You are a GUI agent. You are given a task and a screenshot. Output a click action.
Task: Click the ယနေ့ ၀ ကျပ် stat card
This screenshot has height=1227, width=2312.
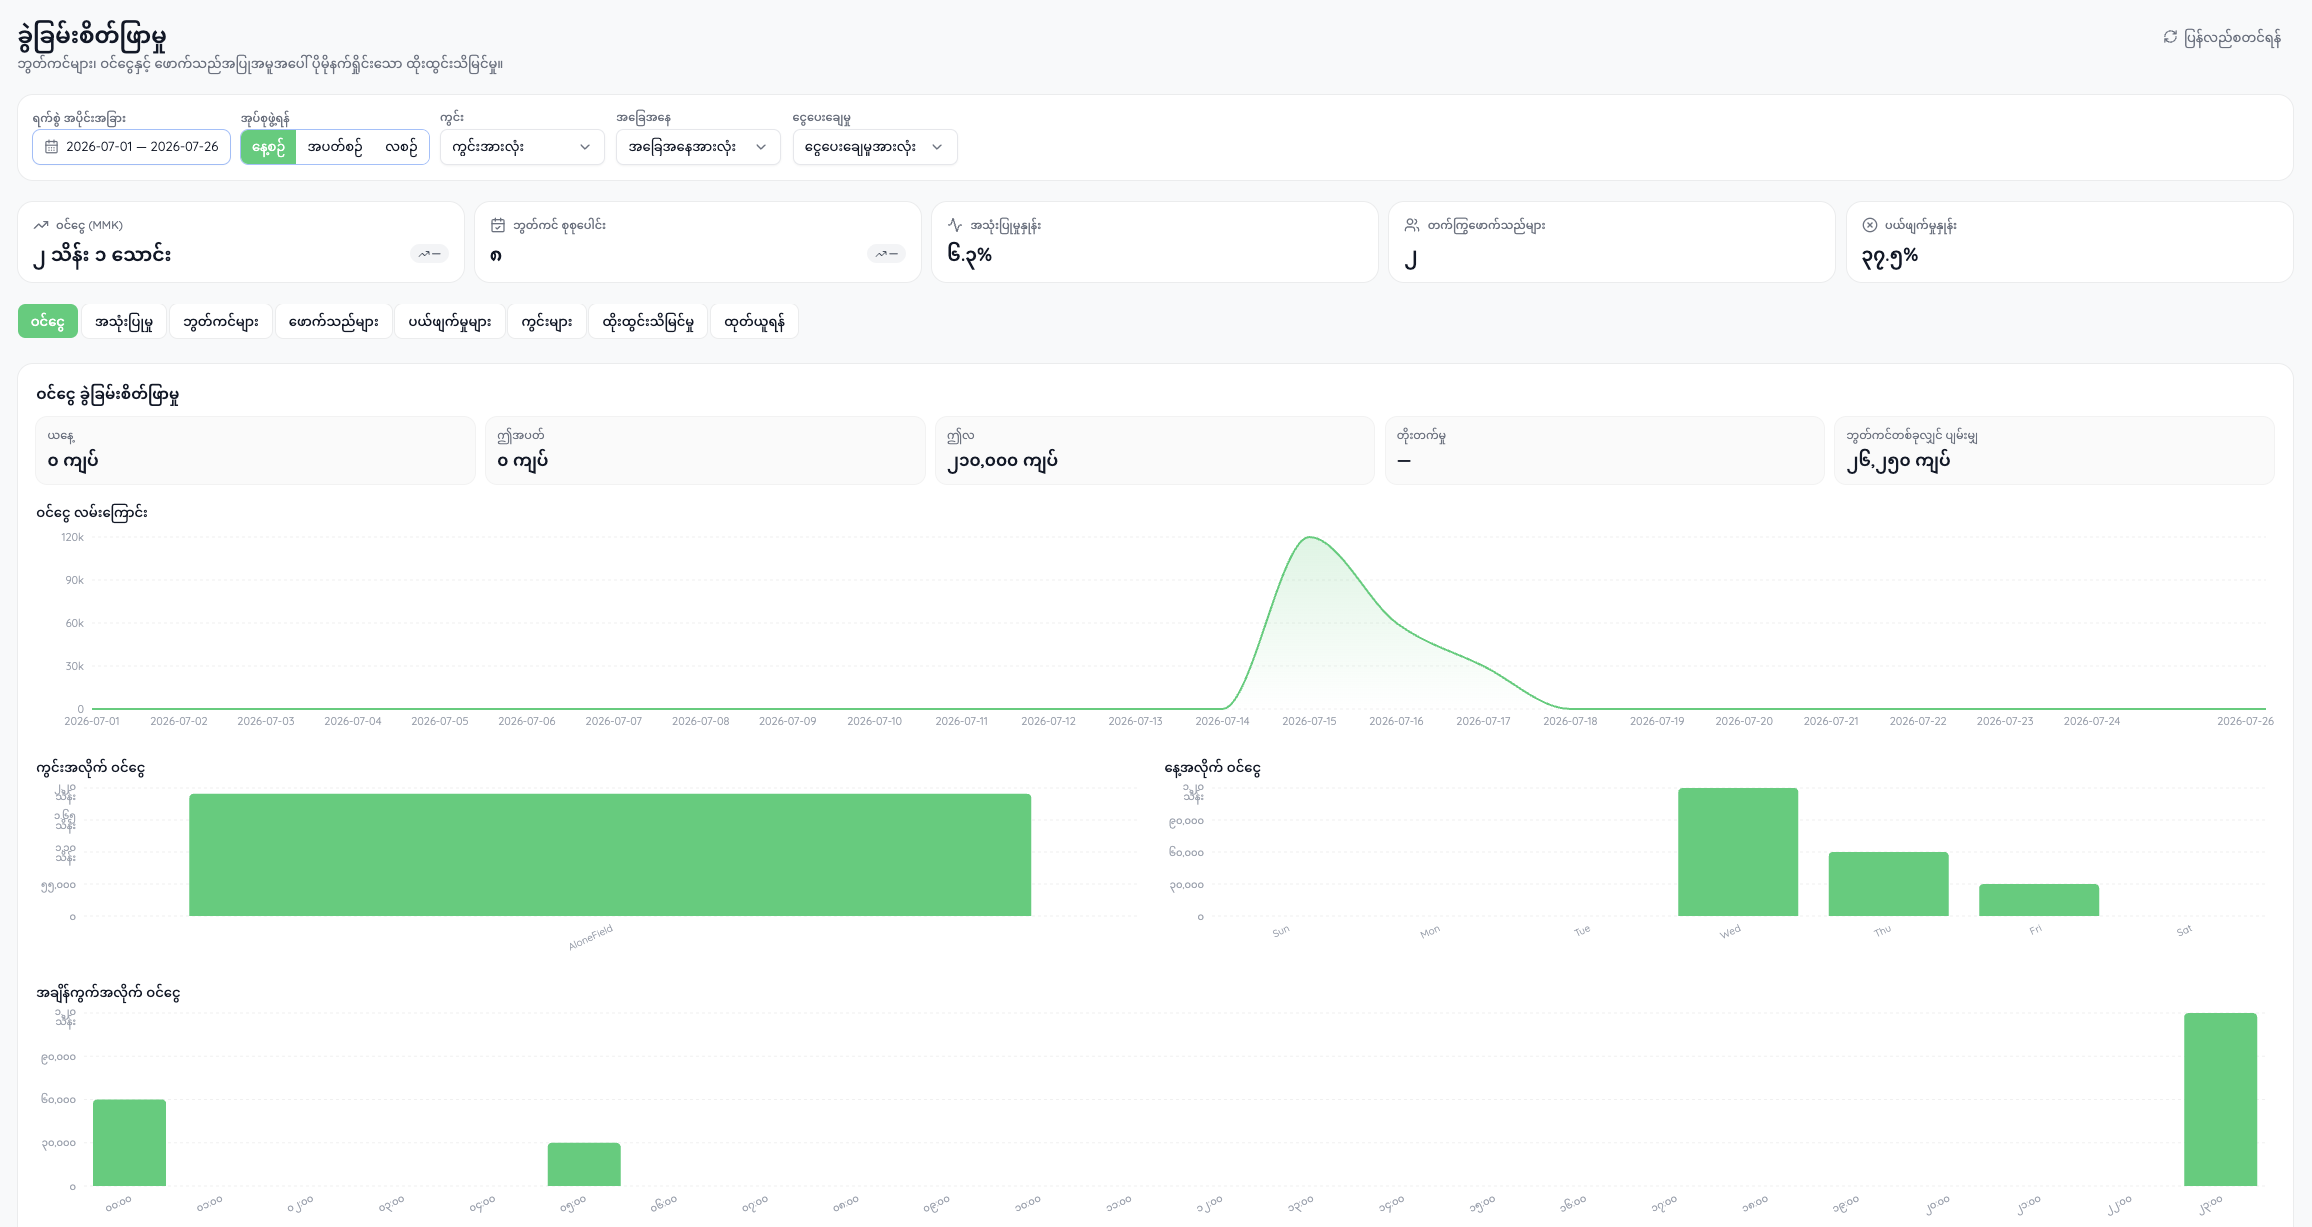pyautogui.click(x=255, y=451)
